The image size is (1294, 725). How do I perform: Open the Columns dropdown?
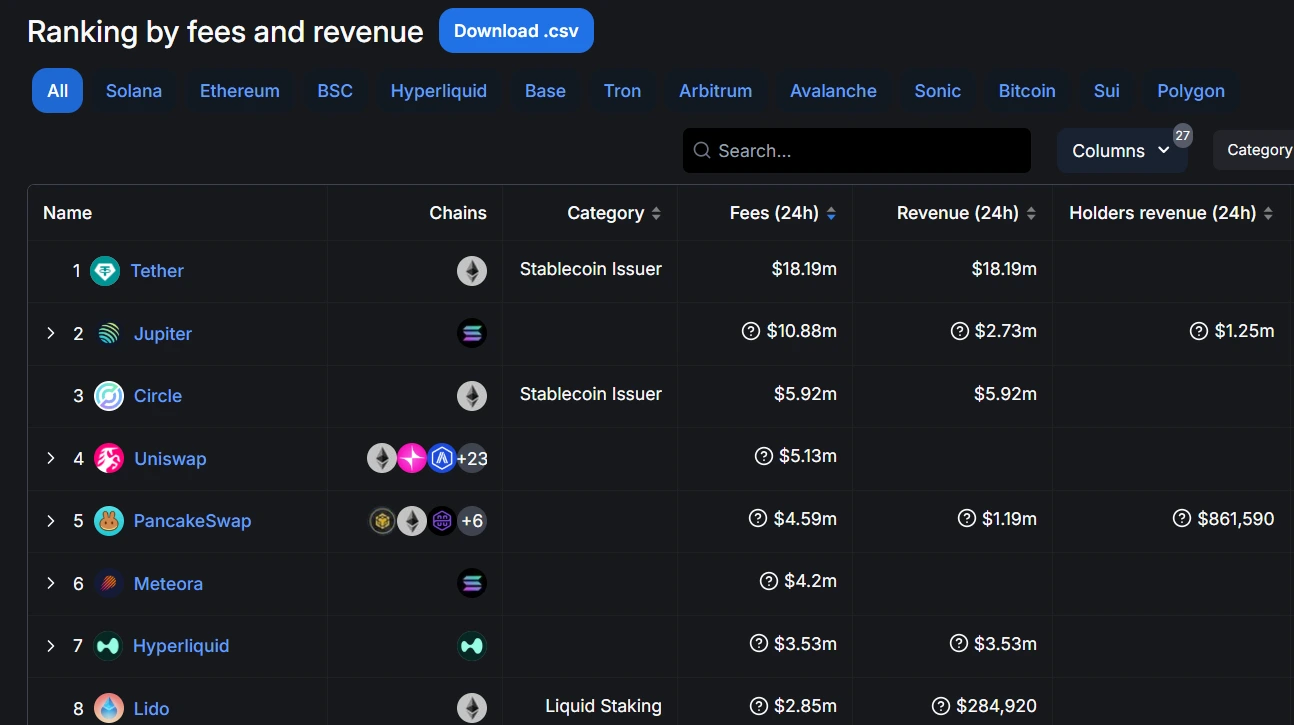[x=1122, y=151]
